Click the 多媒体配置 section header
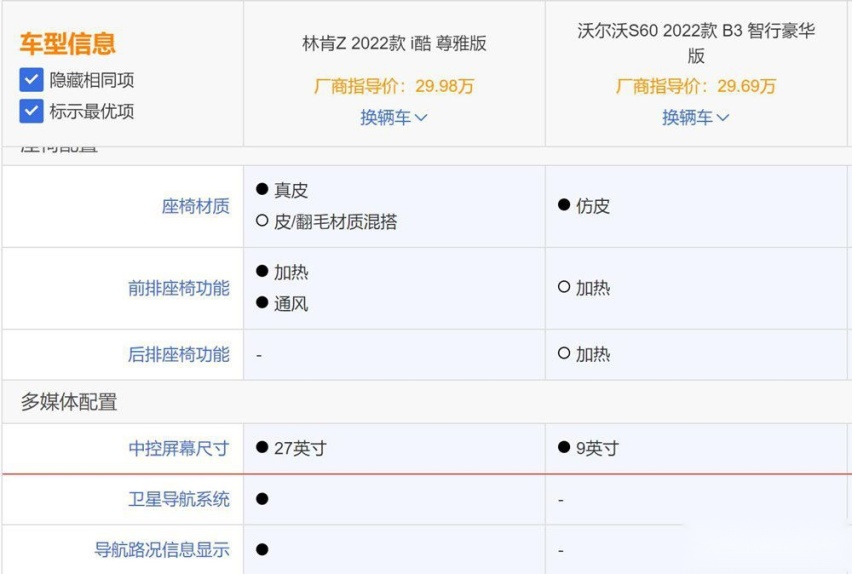This screenshot has height=574, width=852. pyautogui.click(x=69, y=402)
